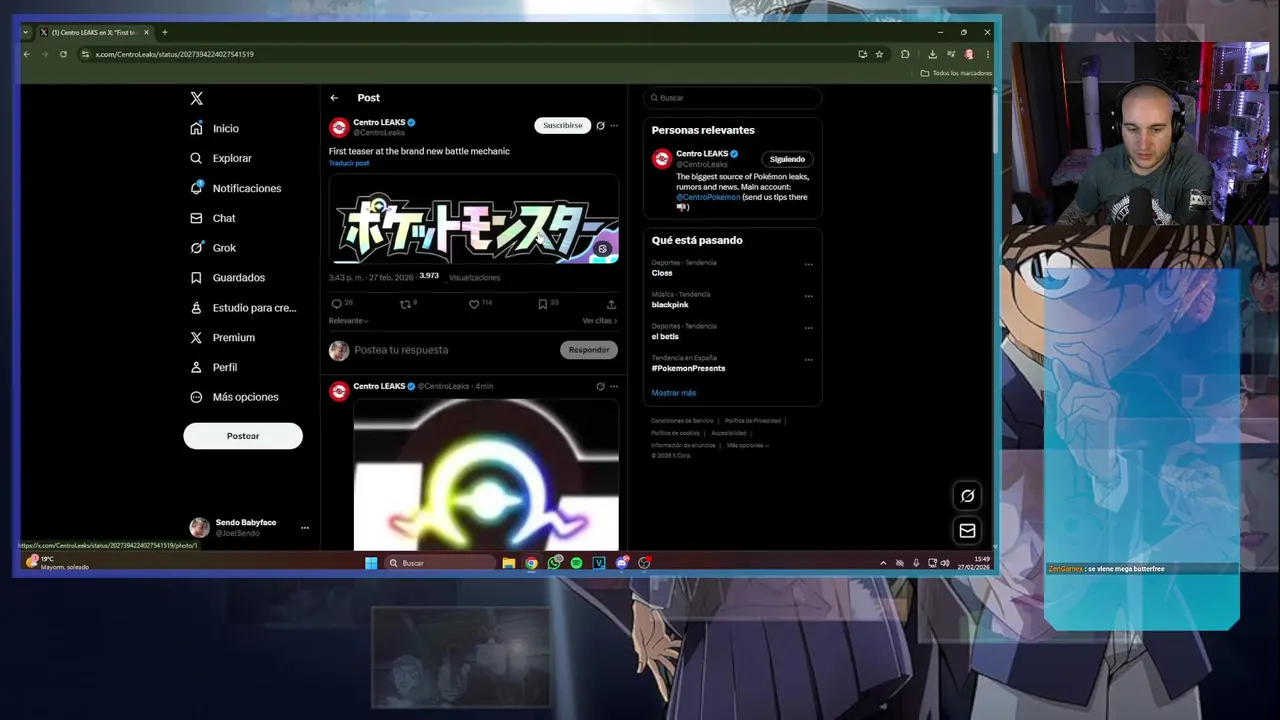Screen dimensions: 1280x720
Task: Open the Pokémon logo image in post
Action: pos(474,219)
